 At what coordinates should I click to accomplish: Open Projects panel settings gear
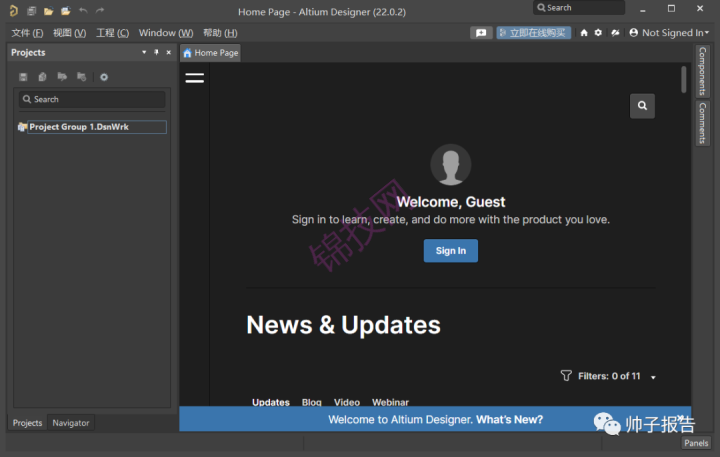(x=104, y=77)
